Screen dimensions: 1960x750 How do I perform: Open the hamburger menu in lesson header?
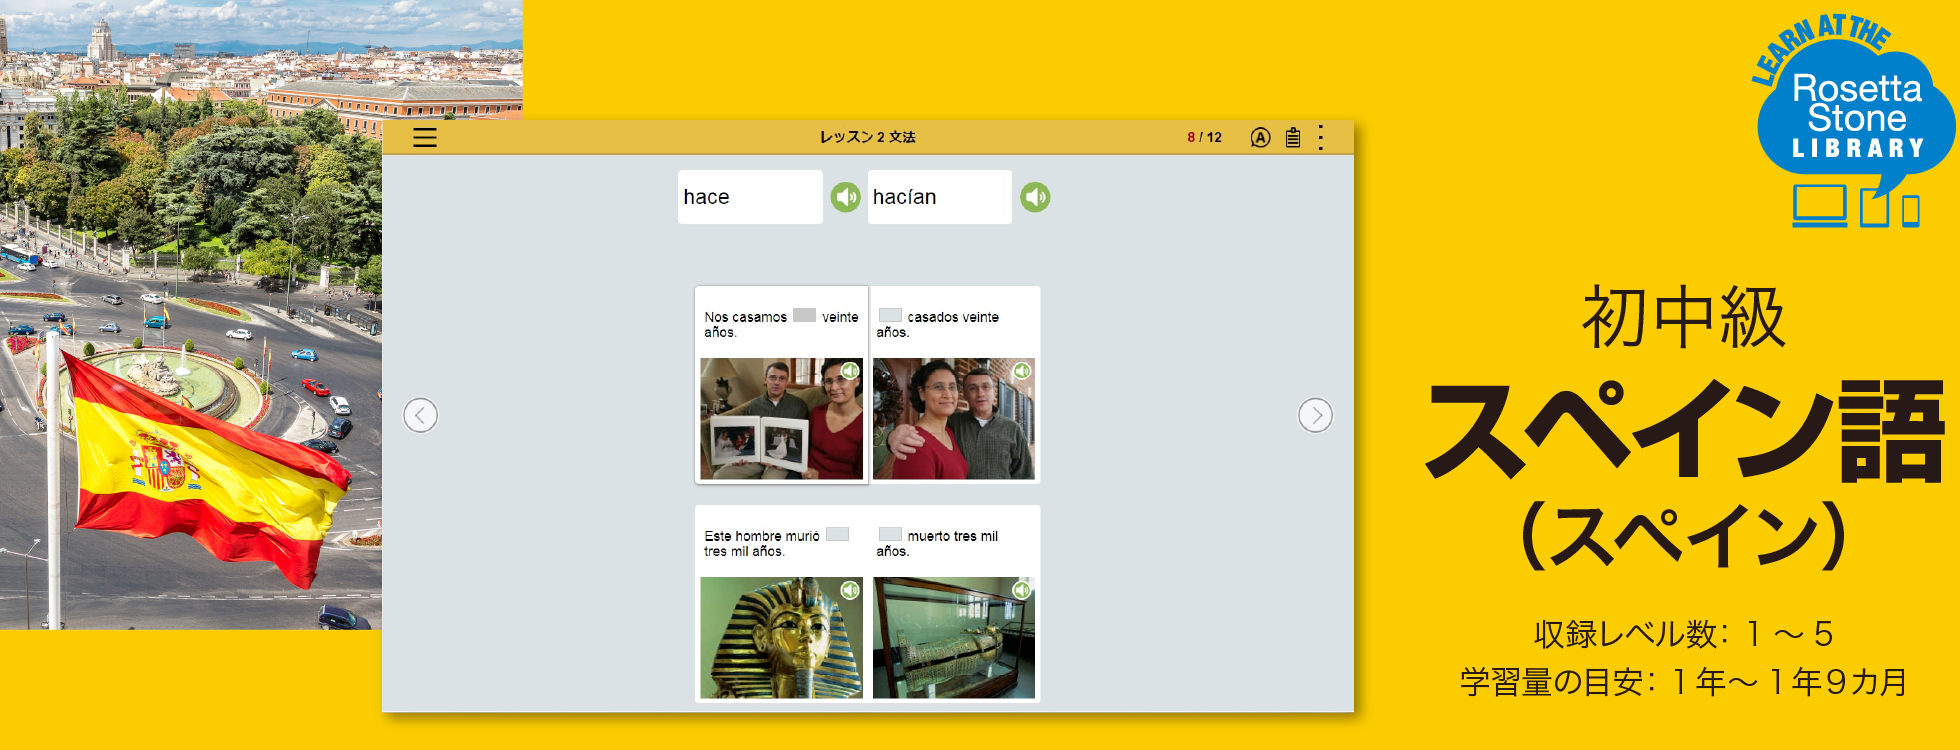point(425,138)
